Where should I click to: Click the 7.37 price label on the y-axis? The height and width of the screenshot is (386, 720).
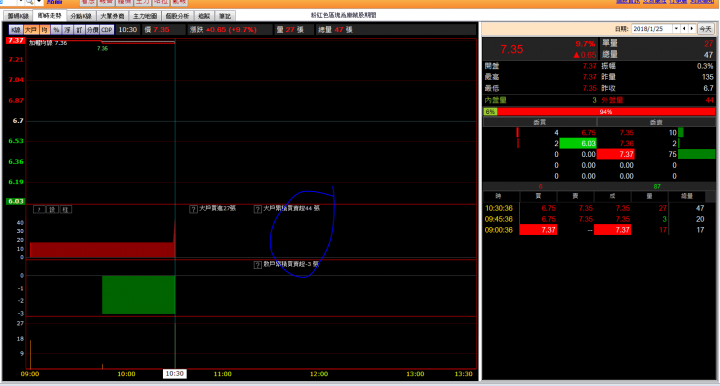tap(16, 40)
